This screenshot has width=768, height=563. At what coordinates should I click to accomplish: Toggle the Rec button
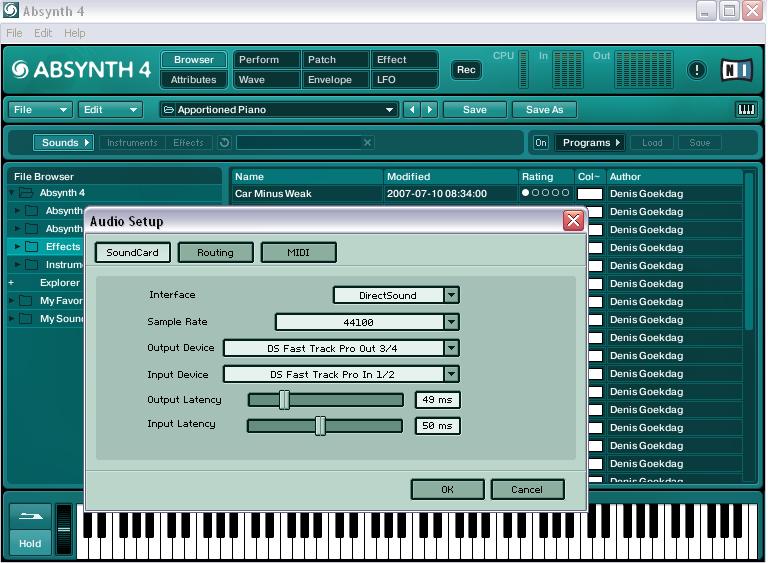point(466,70)
